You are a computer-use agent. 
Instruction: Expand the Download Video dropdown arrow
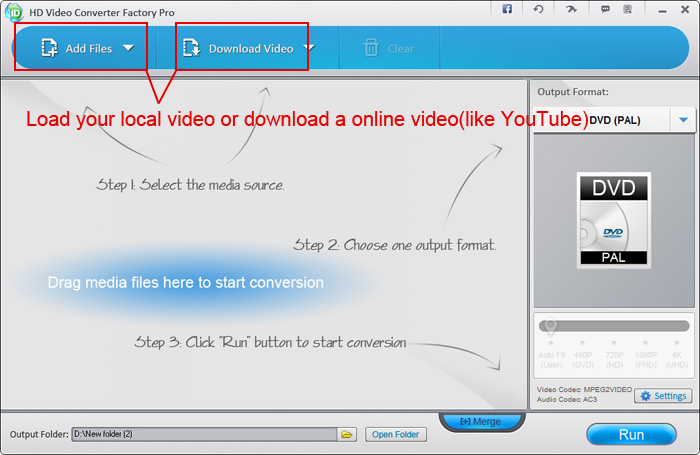coord(309,48)
